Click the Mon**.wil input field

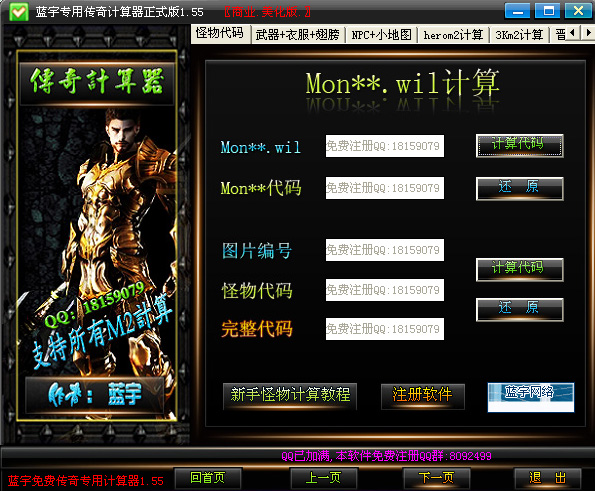coord(384,146)
